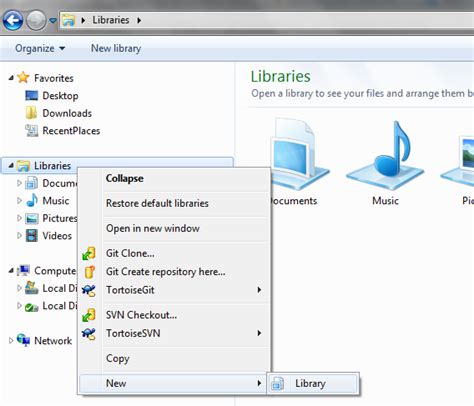
Task: Select Videos in the navigation tree
Action: 57,236
